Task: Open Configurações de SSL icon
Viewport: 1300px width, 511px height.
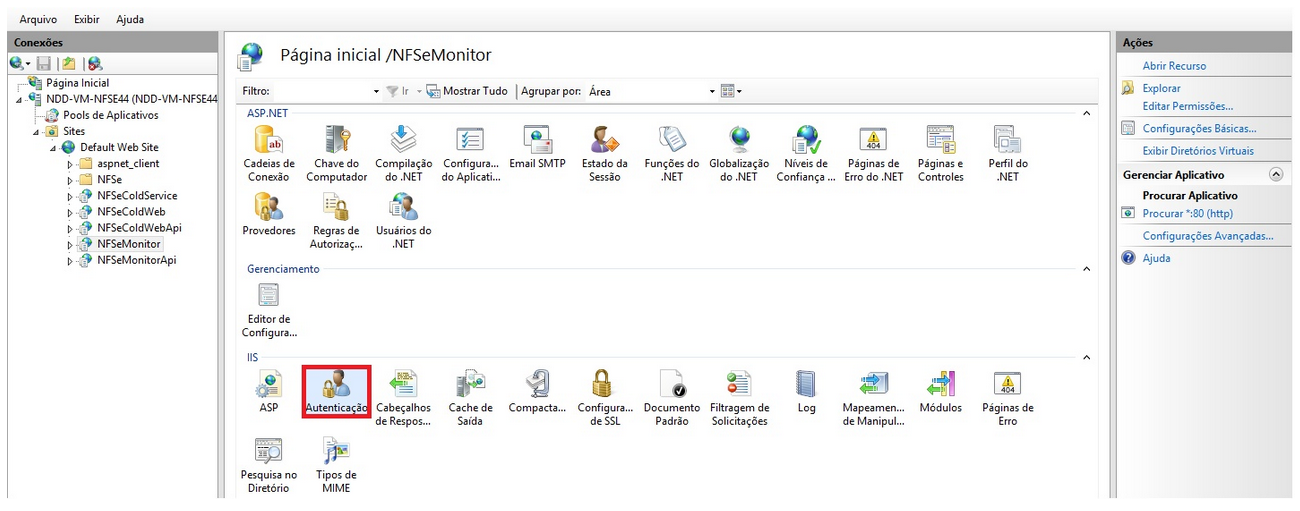Action: click(604, 398)
